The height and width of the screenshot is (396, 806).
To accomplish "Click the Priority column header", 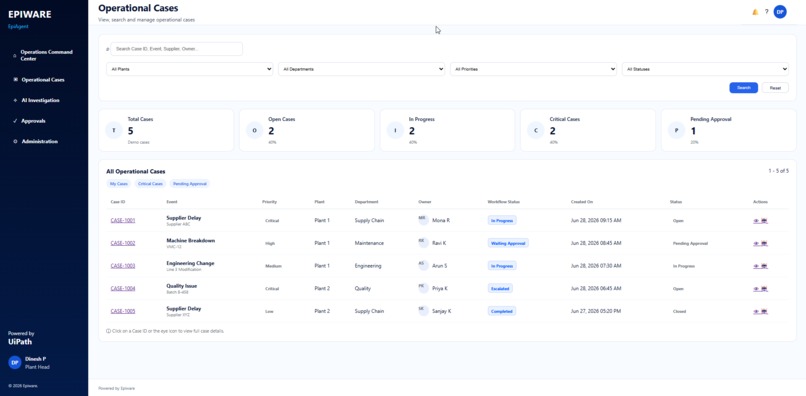I will pos(269,202).
